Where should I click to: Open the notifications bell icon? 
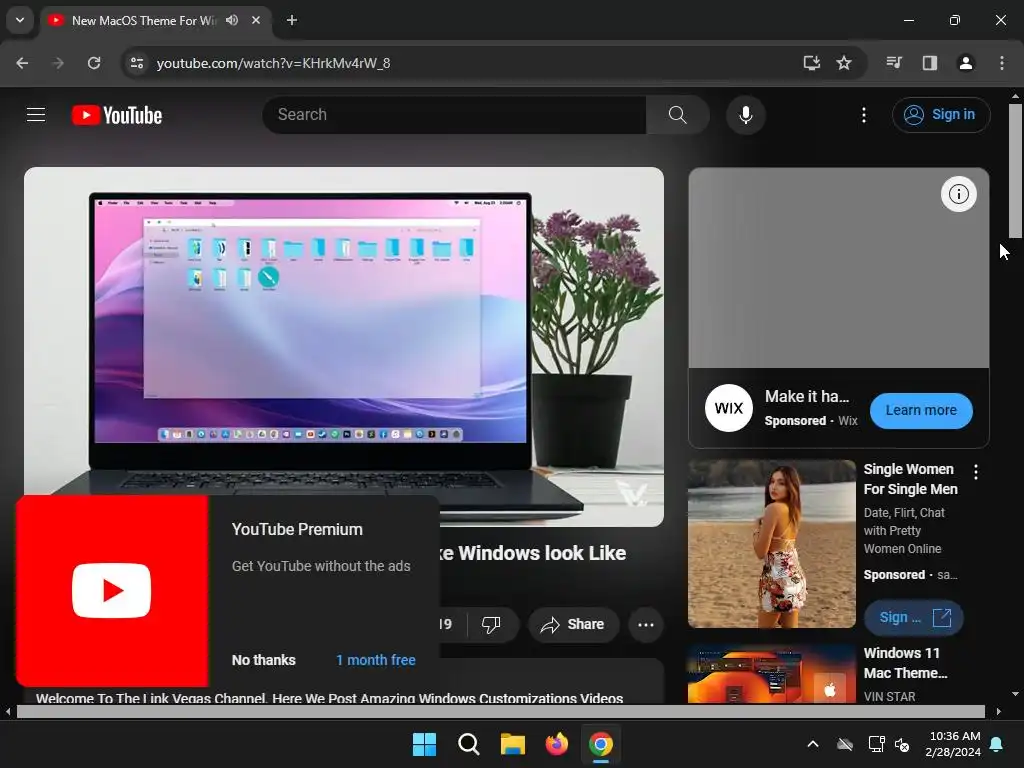(x=997, y=744)
